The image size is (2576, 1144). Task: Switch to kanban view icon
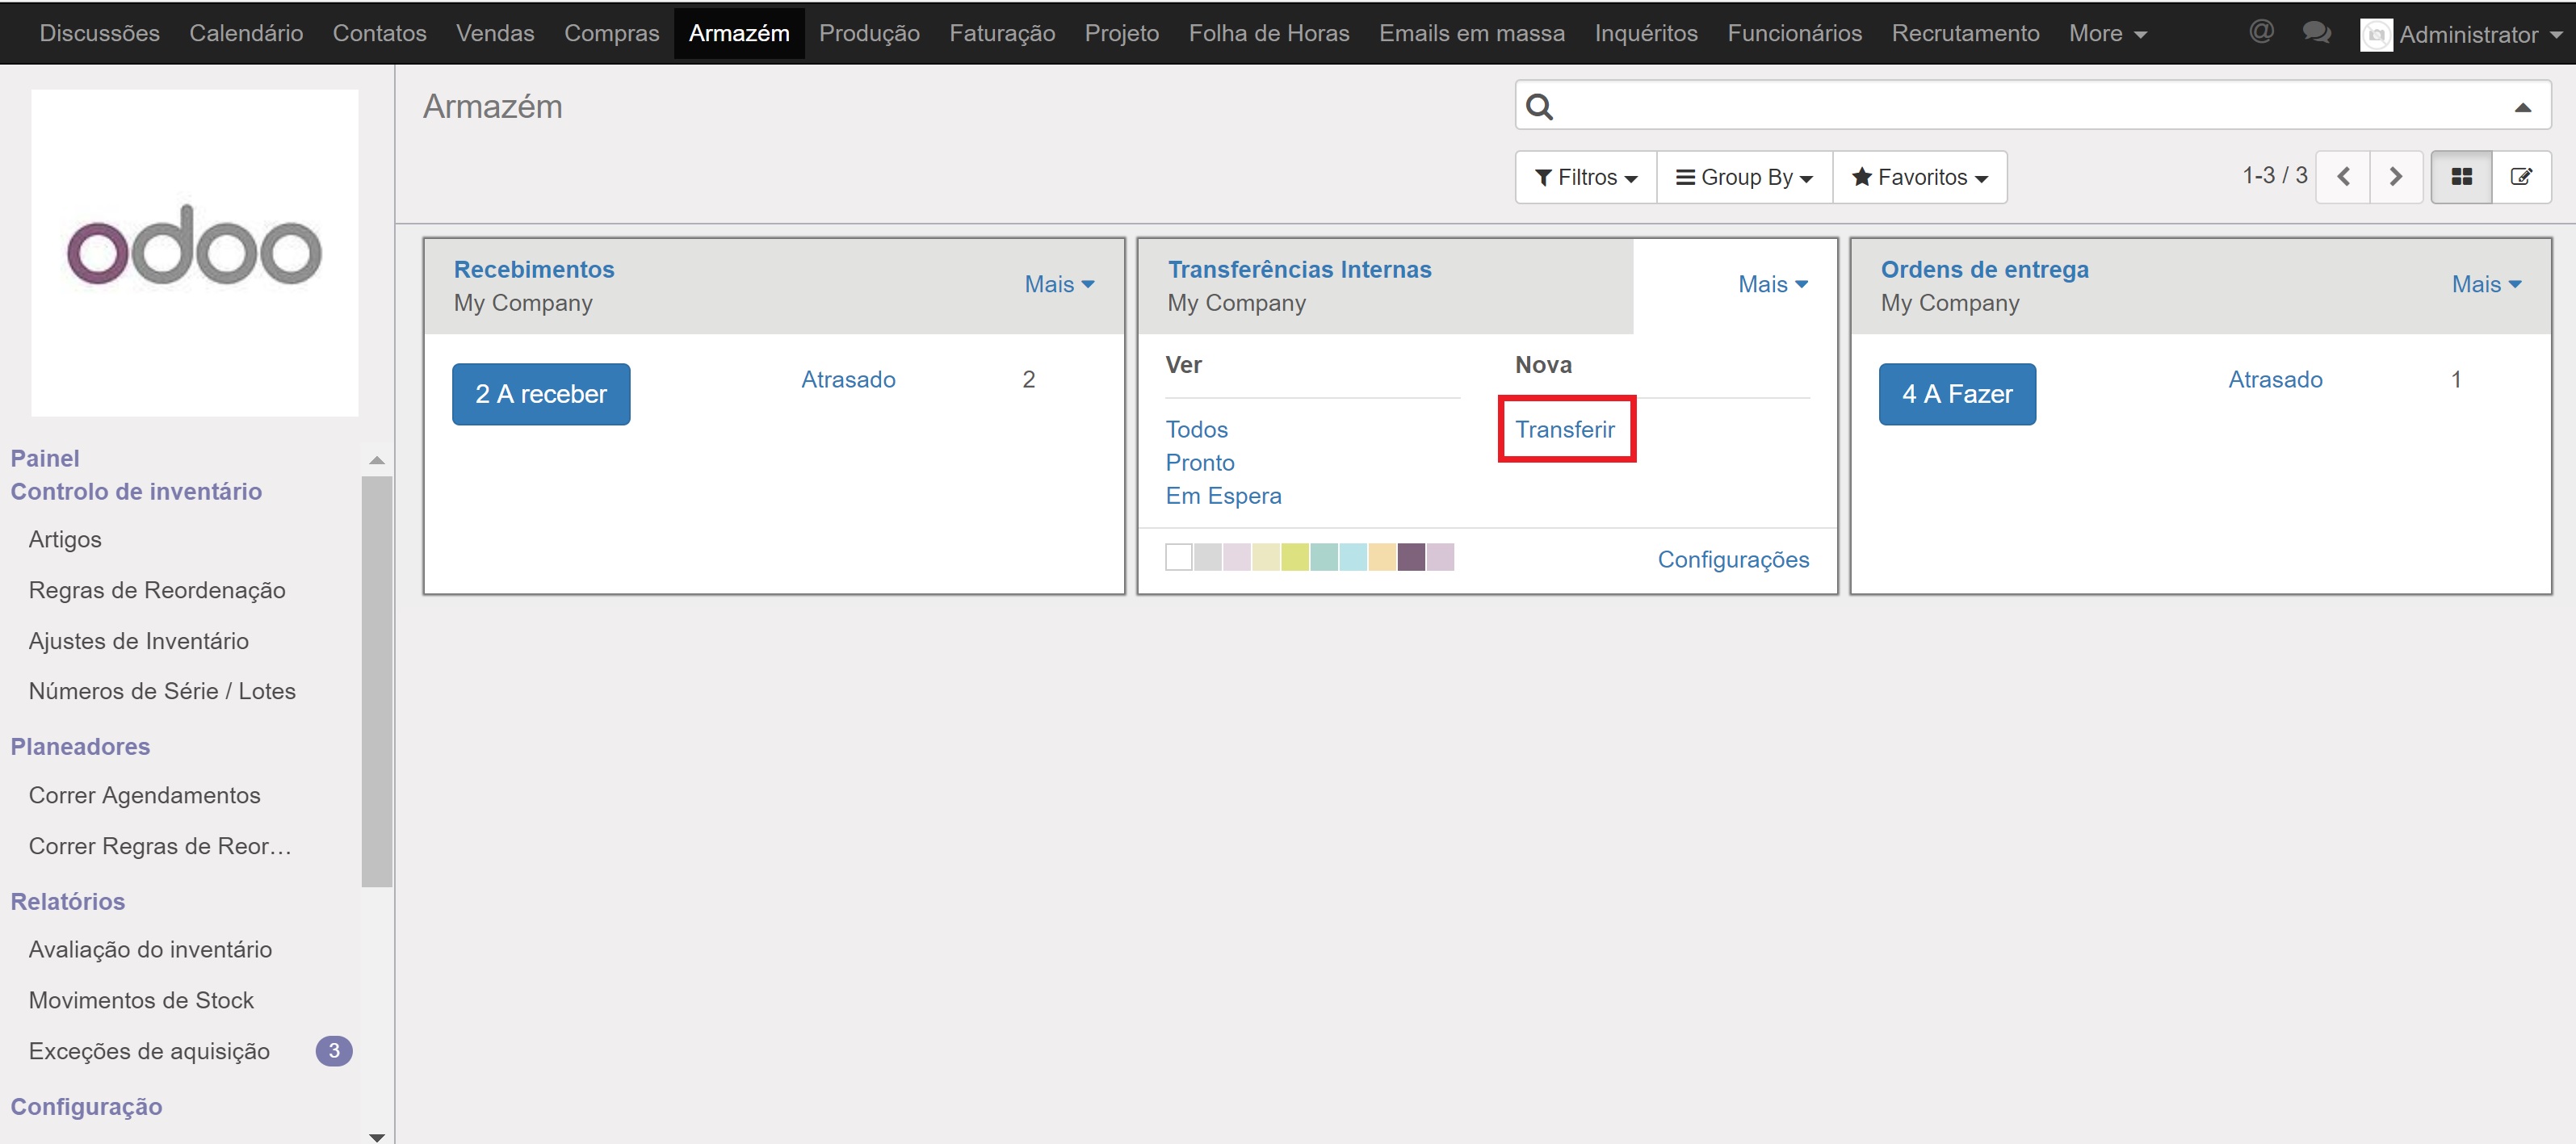tap(2461, 177)
